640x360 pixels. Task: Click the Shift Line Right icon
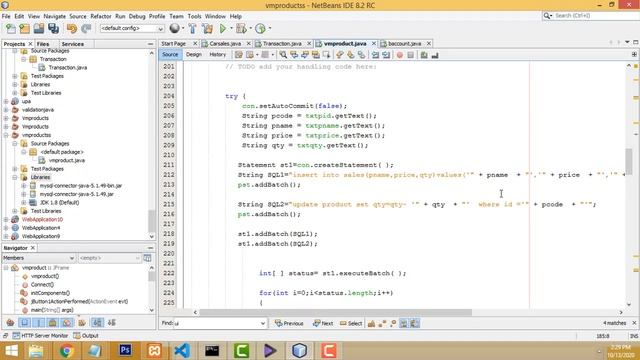pos(386,55)
